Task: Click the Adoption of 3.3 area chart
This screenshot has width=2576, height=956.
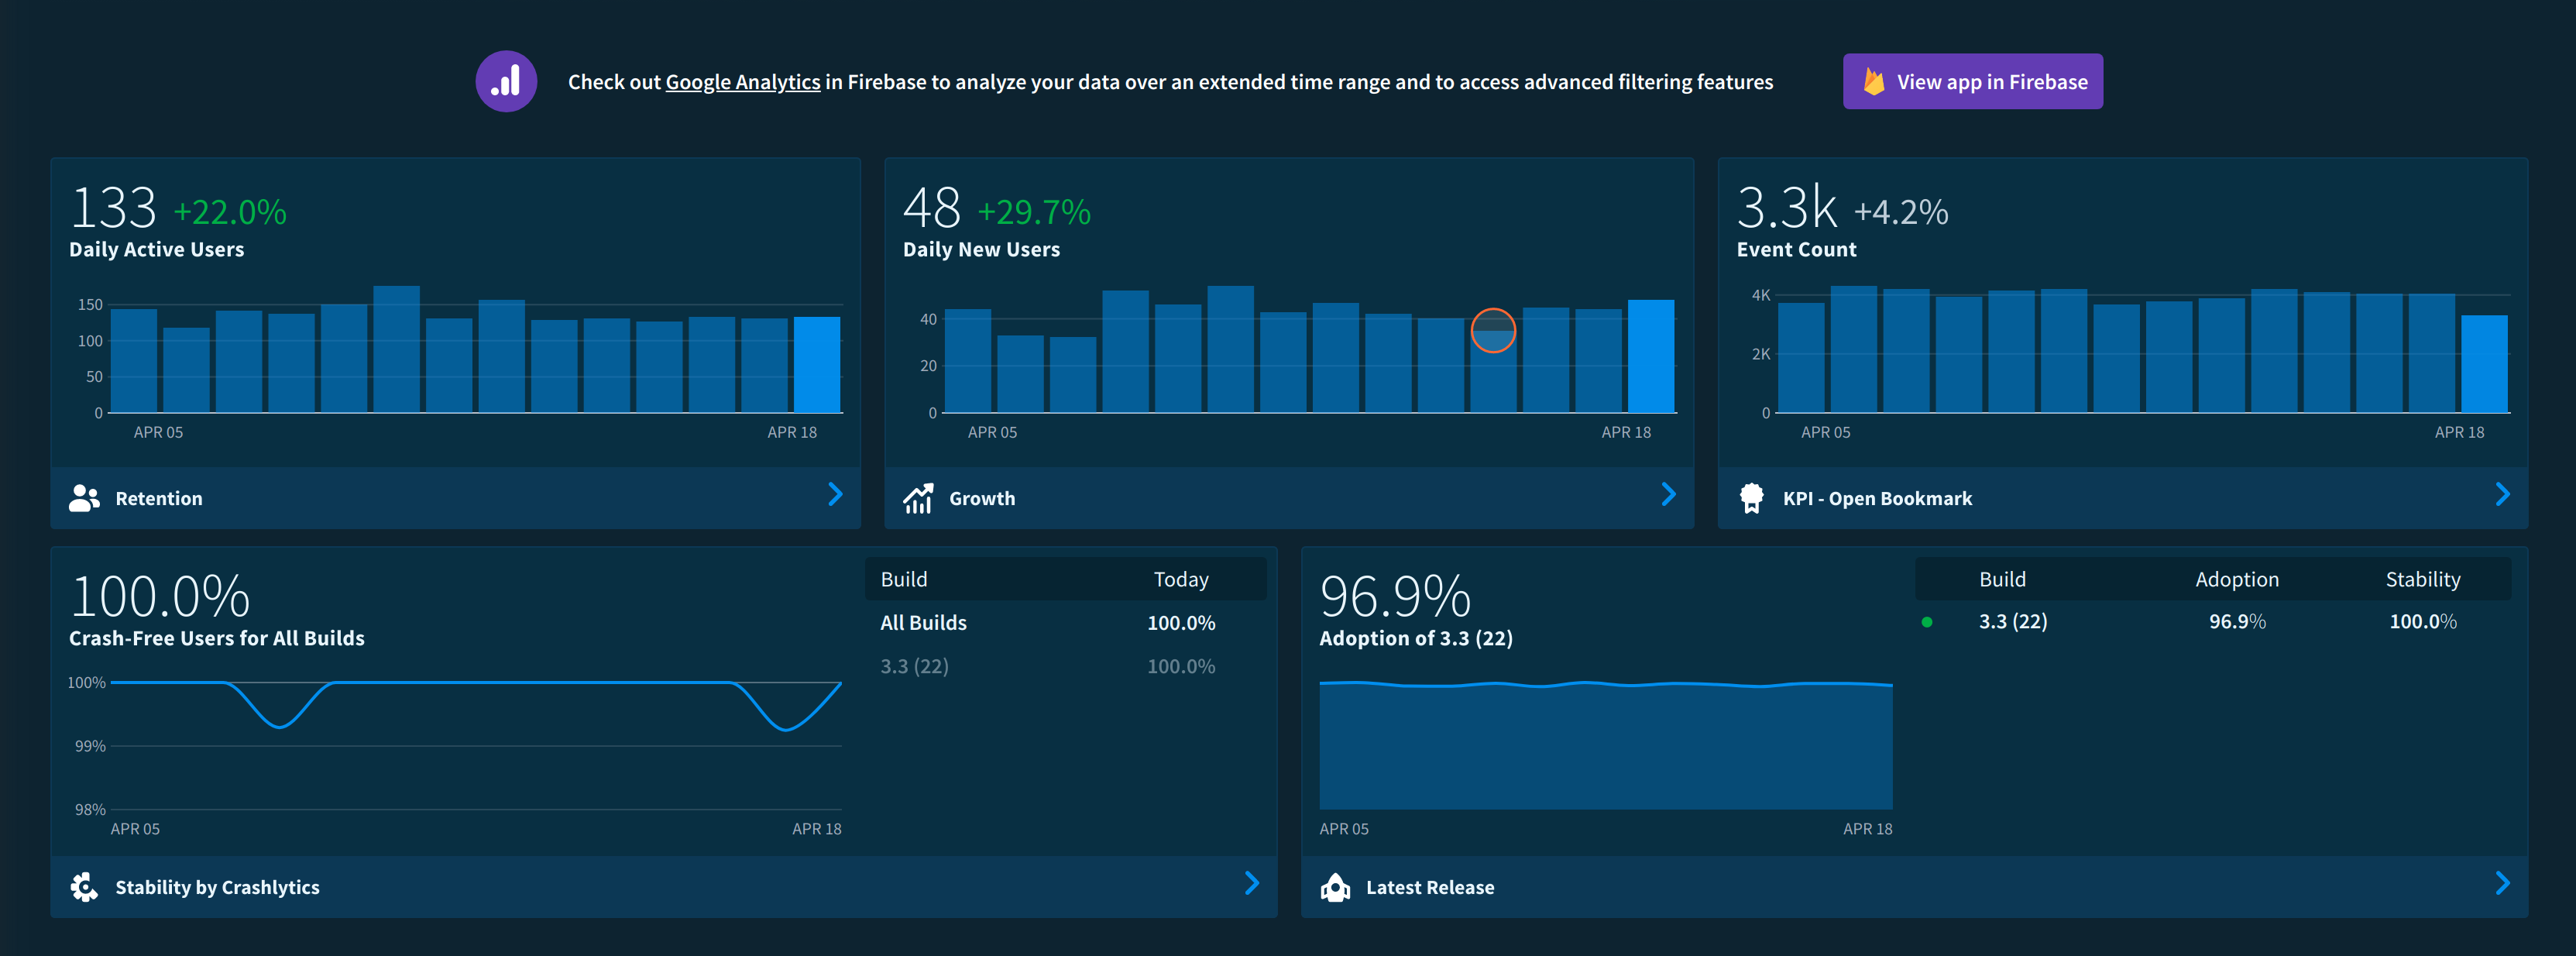Action: tap(1605, 745)
